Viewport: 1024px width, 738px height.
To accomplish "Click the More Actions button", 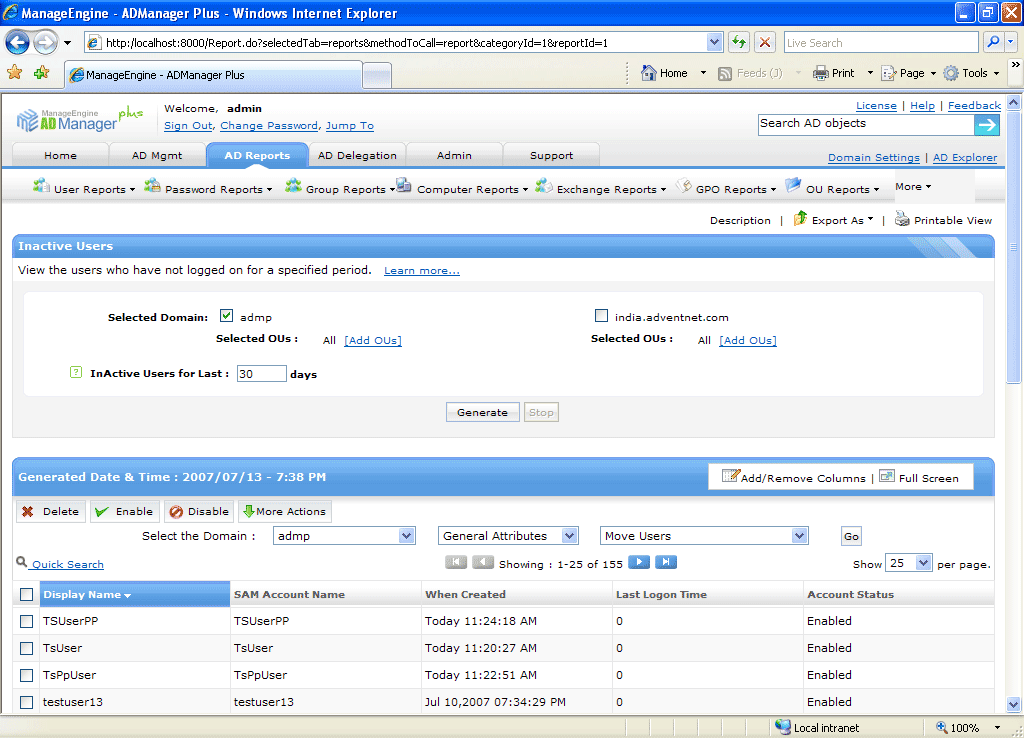I will coord(285,511).
